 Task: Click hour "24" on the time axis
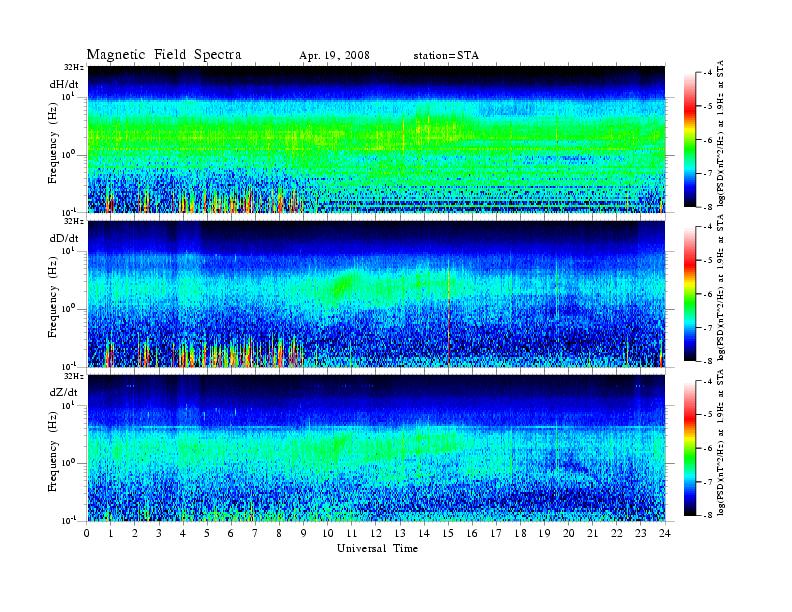(x=665, y=533)
